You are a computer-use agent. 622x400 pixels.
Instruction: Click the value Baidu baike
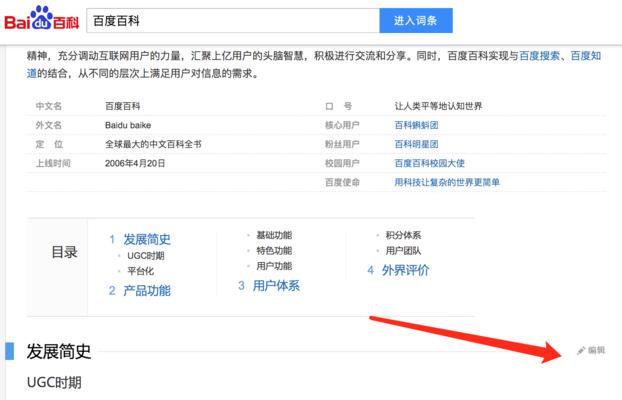coord(128,125)
